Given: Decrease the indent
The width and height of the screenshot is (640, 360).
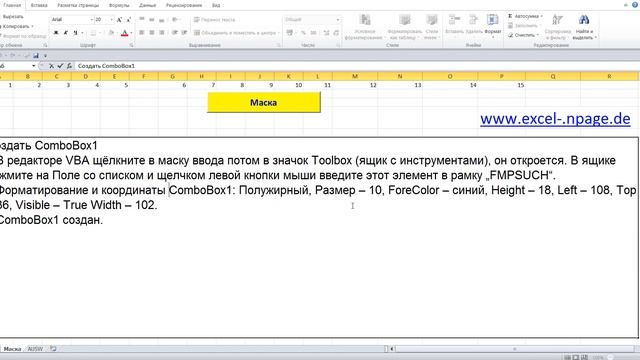Looking at the screenshot, I should [x=175, y=33].
